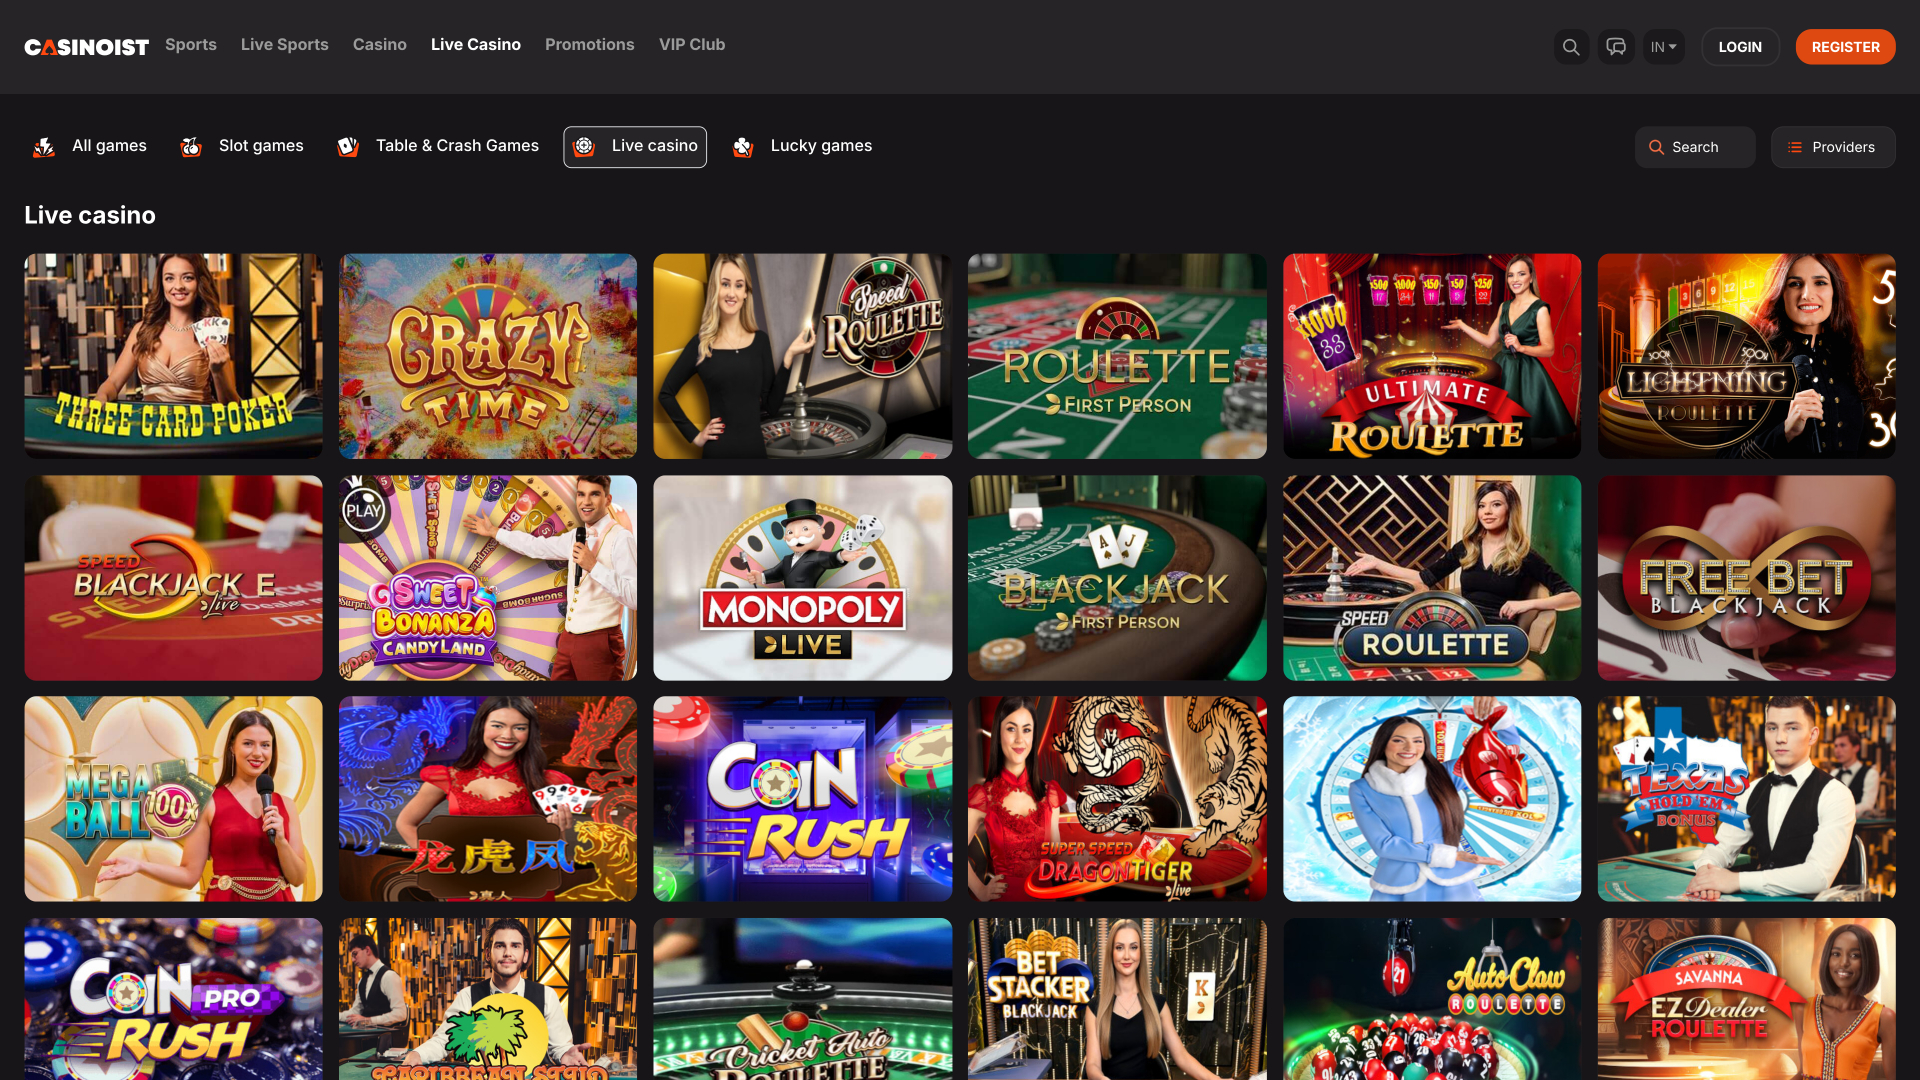Select the Lucky games clover icon
The height and width of the screenshot is (1080, 1920).
pyautogui.click(x=743, y=146)
